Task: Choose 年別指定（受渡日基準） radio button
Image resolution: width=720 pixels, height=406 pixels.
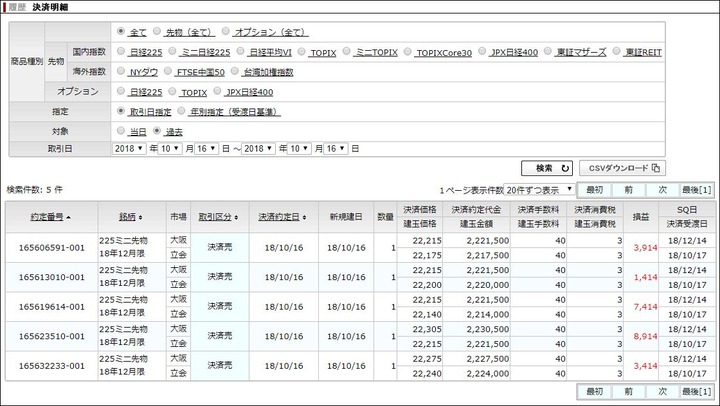Action: tap(181, 111)
